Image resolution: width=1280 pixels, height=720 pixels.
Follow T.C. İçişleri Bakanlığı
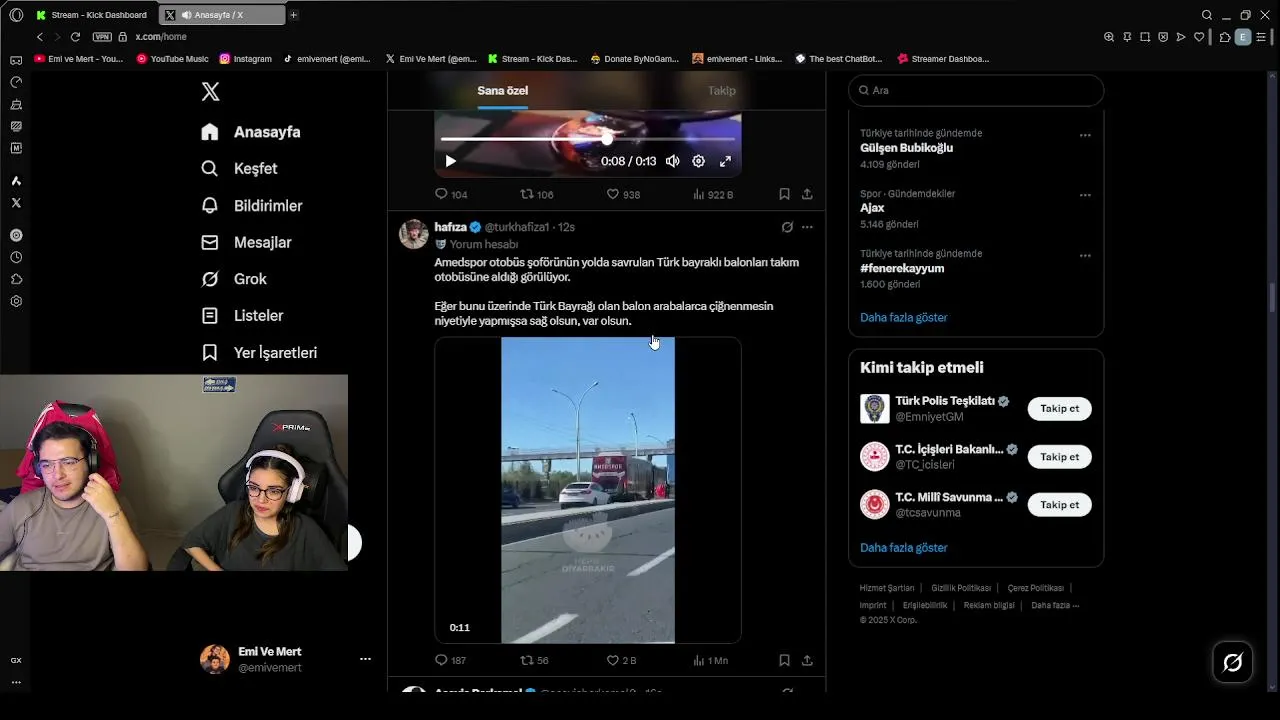click(1059, 456)
